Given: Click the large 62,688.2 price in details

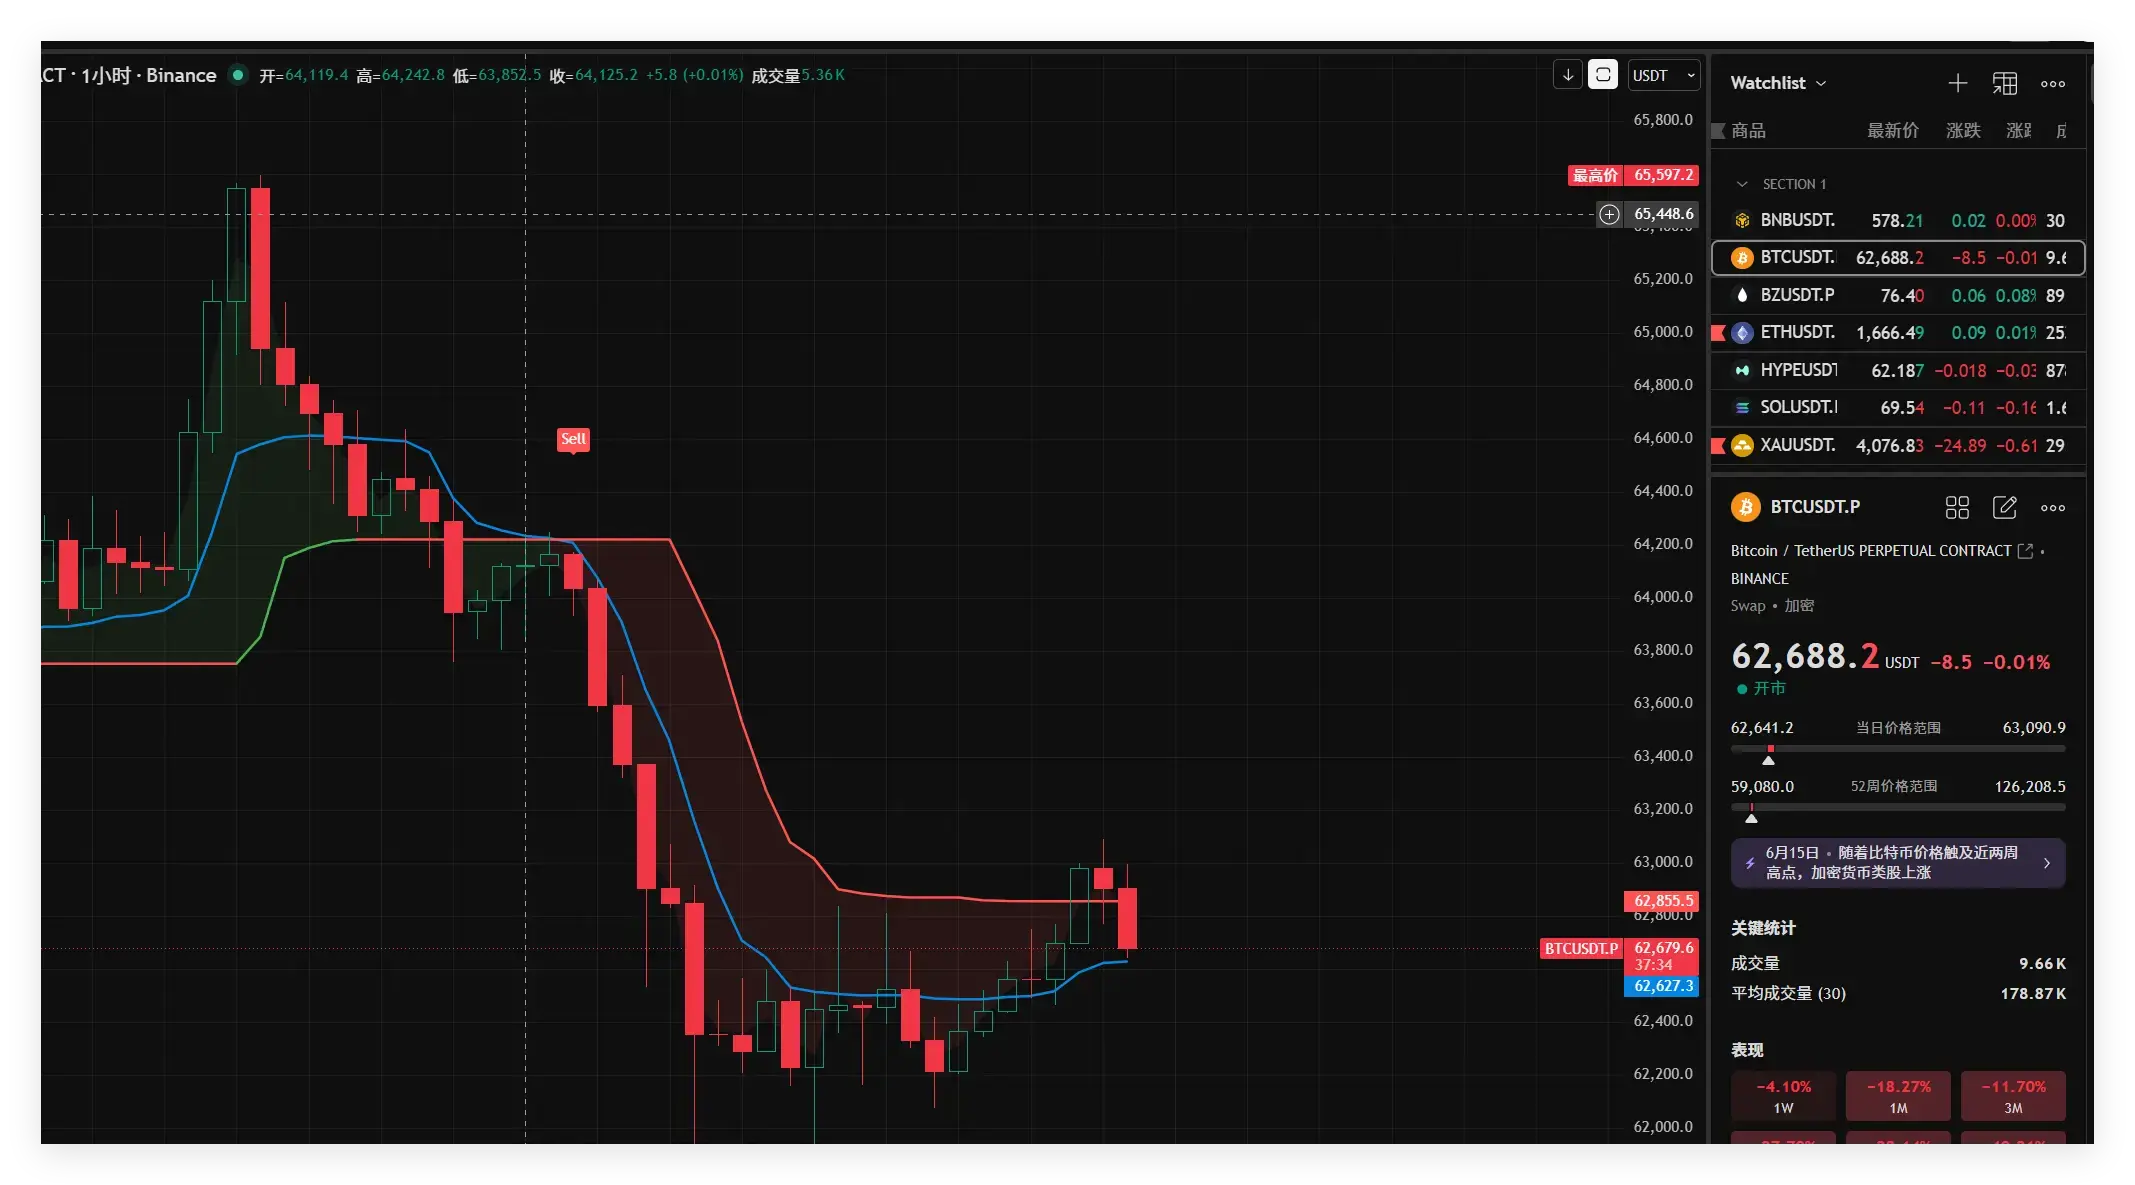Looking at the screenshot, I should point(1805,656).
